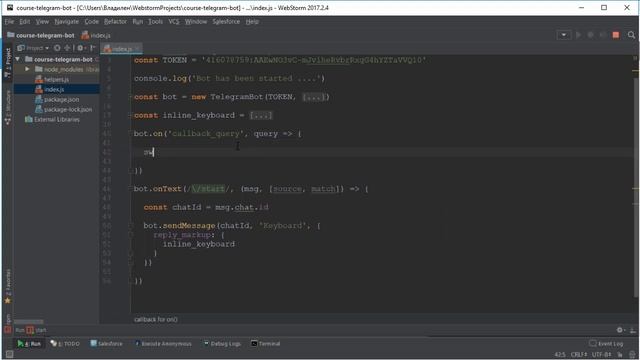Click the collapse all icon in Project panel
Viewport: 640px width, 360px height.
[x=67, y=48]
